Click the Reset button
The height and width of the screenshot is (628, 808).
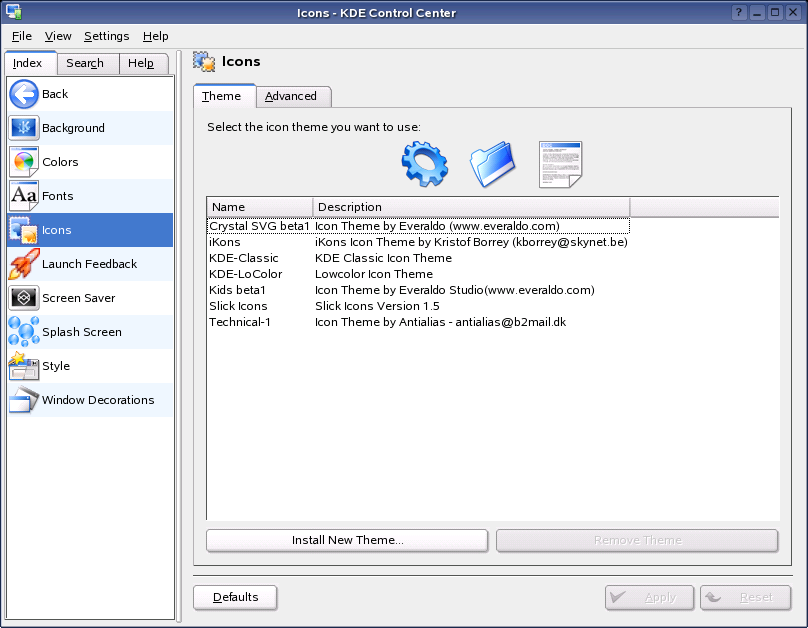pyautogui.click(x=745, y=598)
